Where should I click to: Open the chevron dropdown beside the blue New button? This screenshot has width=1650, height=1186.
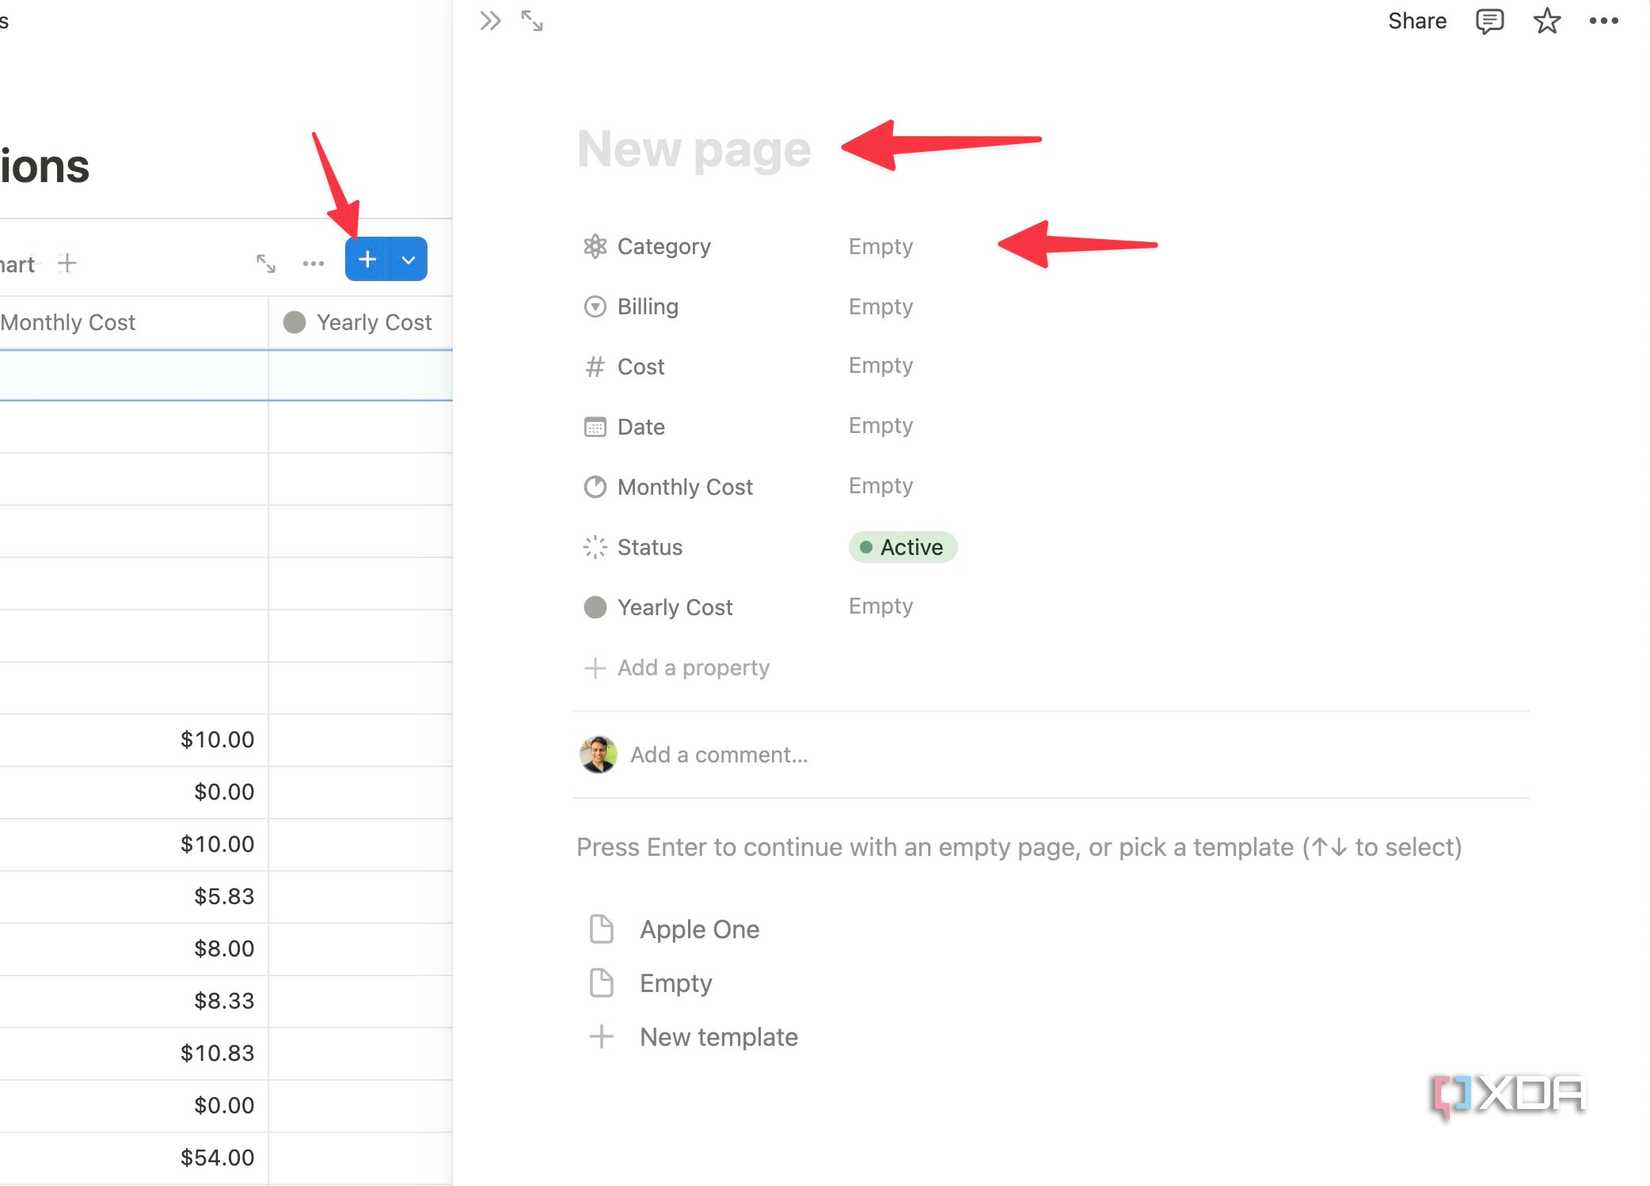pyautogui.click(x=407, y=259)
